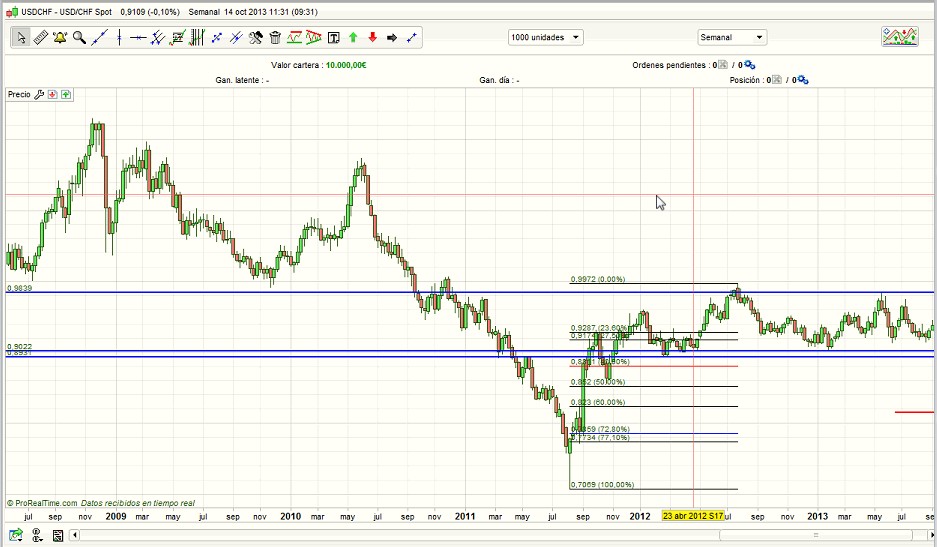Click the 0.852 (50.00%) Fibonacci level label

pos(598,382)
